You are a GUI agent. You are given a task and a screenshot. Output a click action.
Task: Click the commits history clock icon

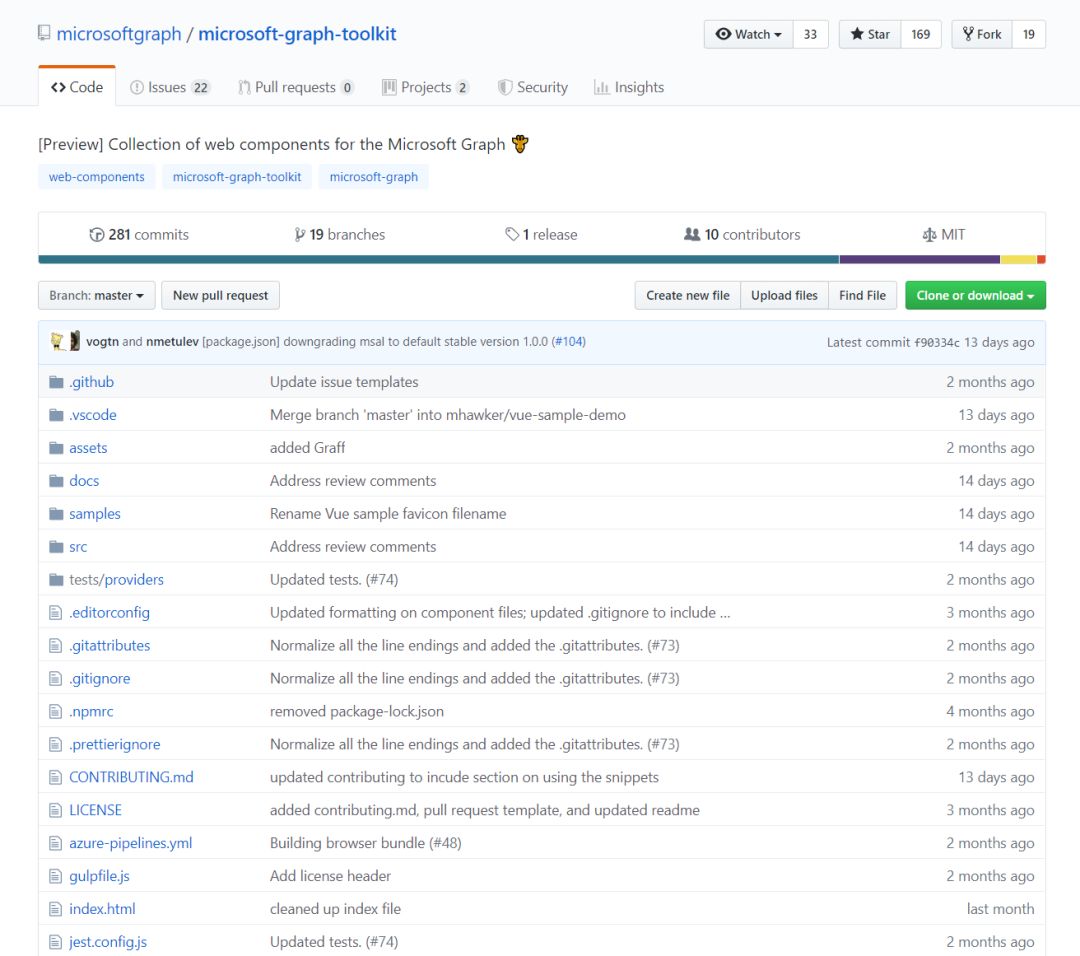pos(96,235)
